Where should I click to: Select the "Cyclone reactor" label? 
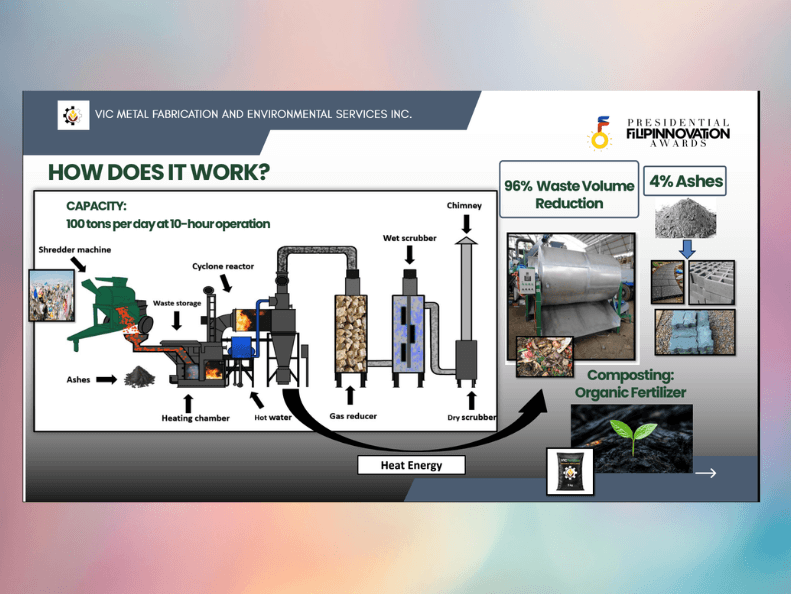tap(223, 266)
